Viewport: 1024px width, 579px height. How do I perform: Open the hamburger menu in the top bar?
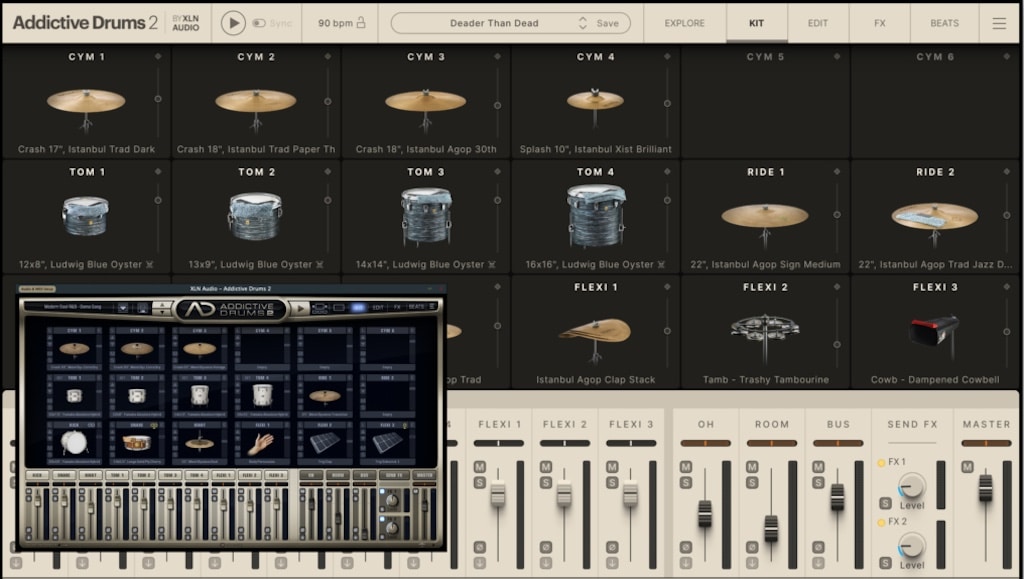click(999, 23)
